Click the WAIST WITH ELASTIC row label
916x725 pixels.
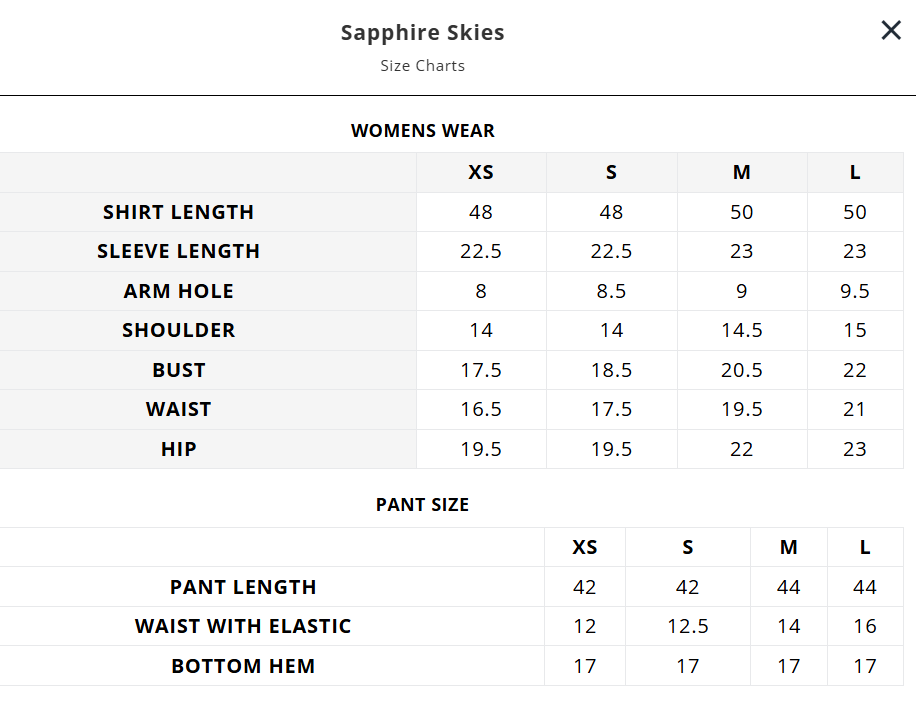[x=243, y=626]
